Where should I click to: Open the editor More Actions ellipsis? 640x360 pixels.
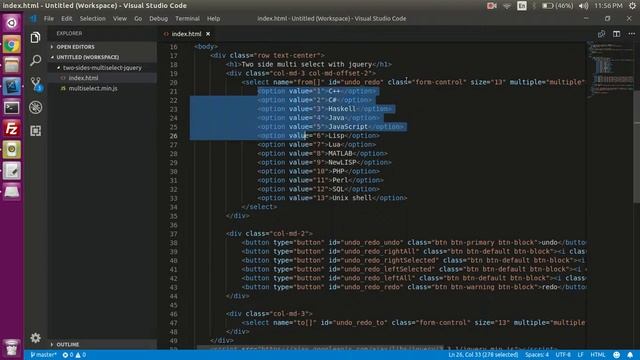tap(631, 34)
